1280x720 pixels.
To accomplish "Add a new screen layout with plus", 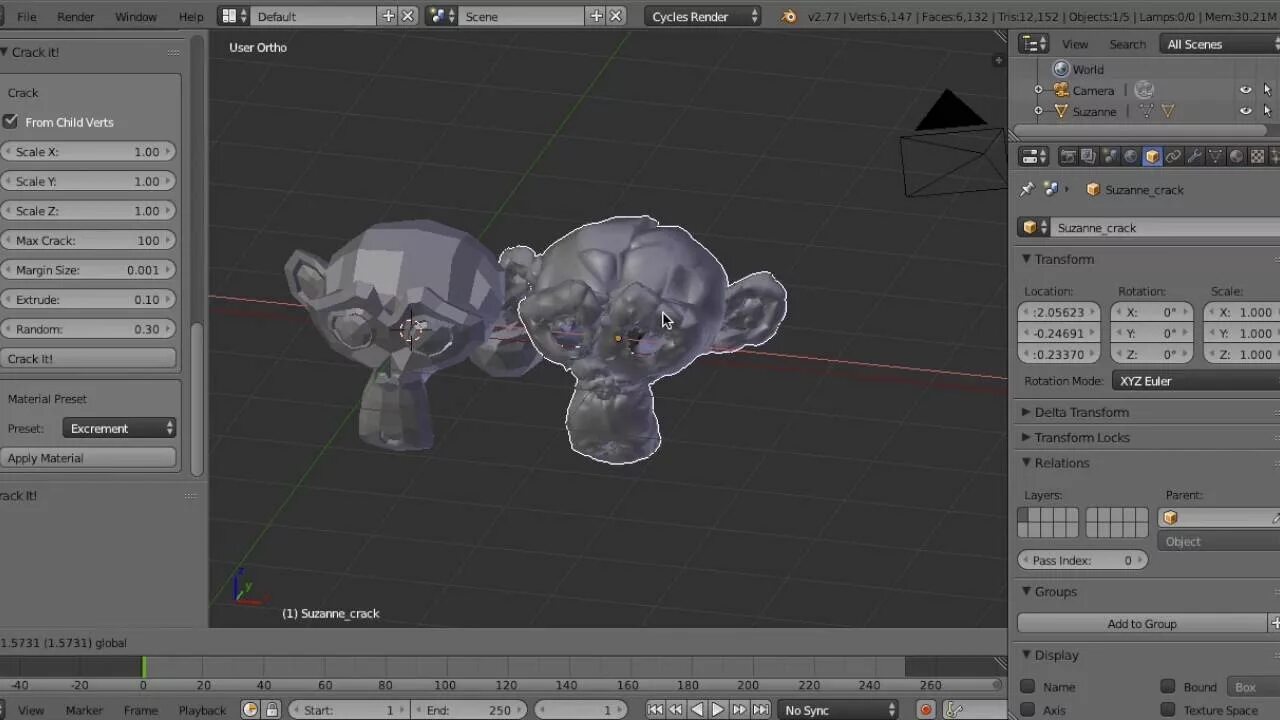I will (x=388, y=16).
